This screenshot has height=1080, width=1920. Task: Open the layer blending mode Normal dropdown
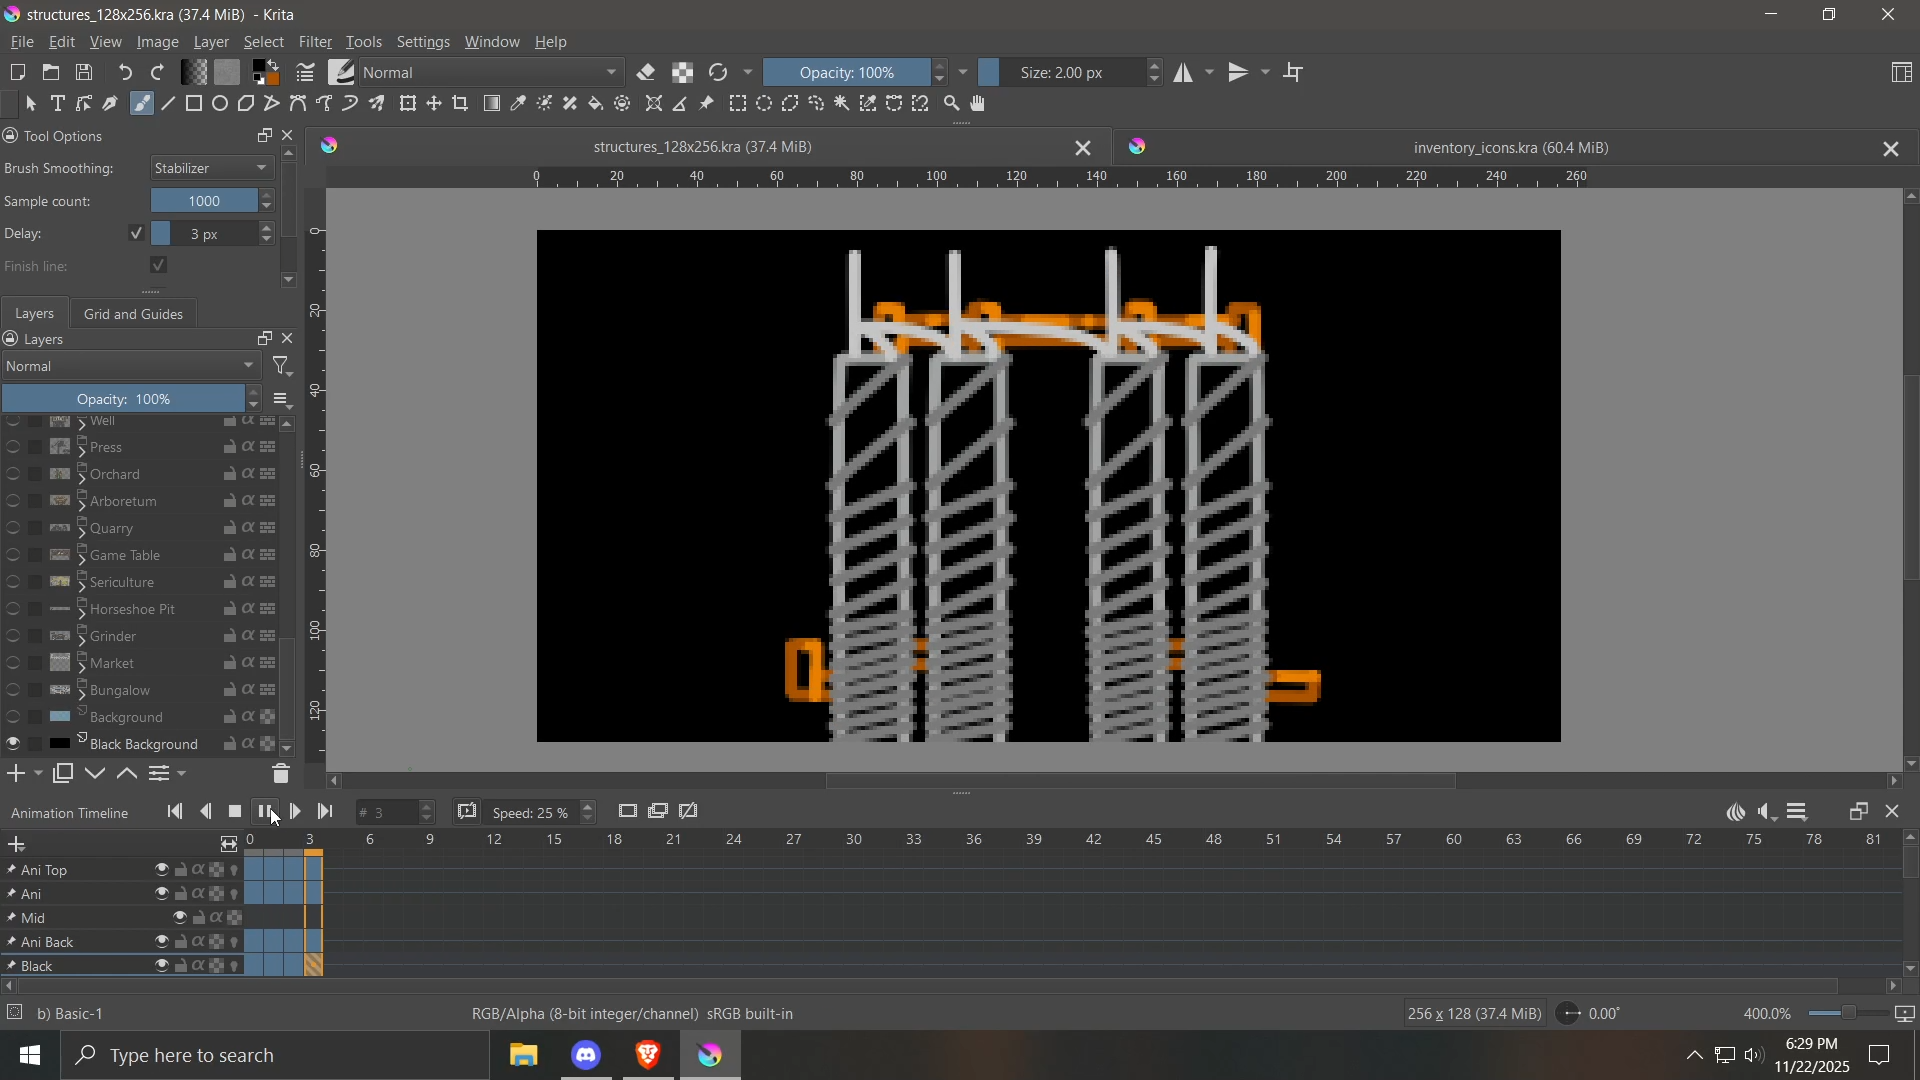[130, 367]
